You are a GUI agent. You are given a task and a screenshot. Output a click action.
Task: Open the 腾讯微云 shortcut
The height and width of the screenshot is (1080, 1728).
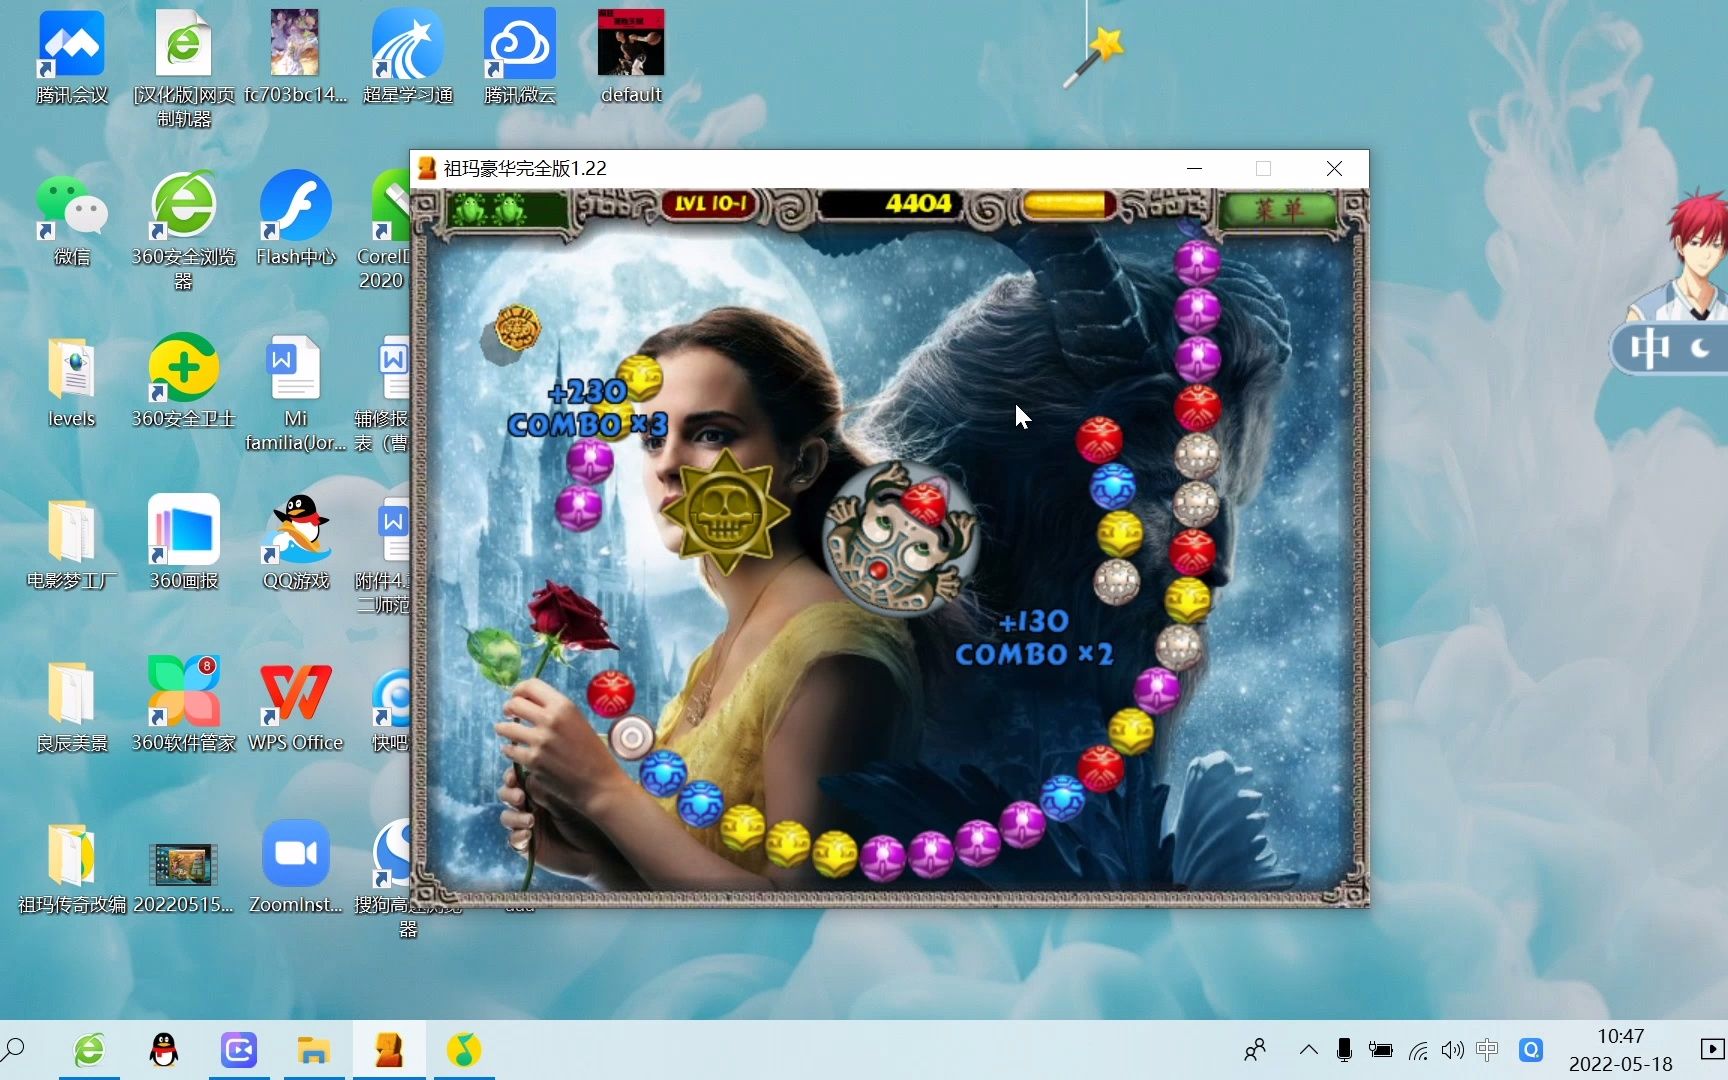coord(519,58)
